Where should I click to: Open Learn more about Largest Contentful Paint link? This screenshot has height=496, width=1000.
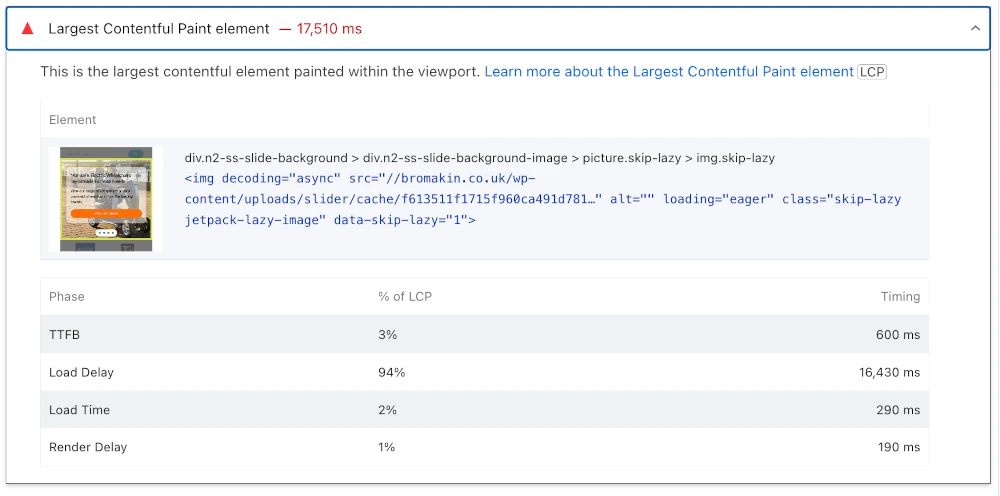coord(669,72)
